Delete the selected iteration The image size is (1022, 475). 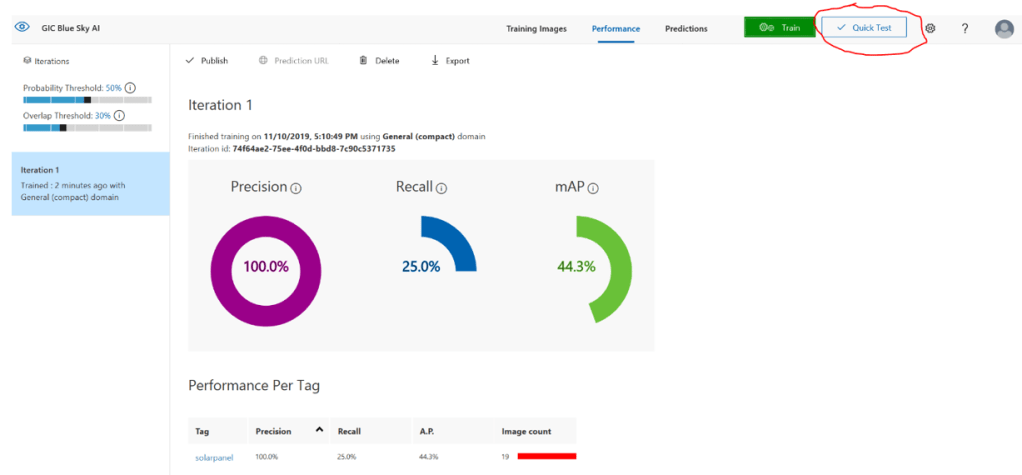click(379, 61)
